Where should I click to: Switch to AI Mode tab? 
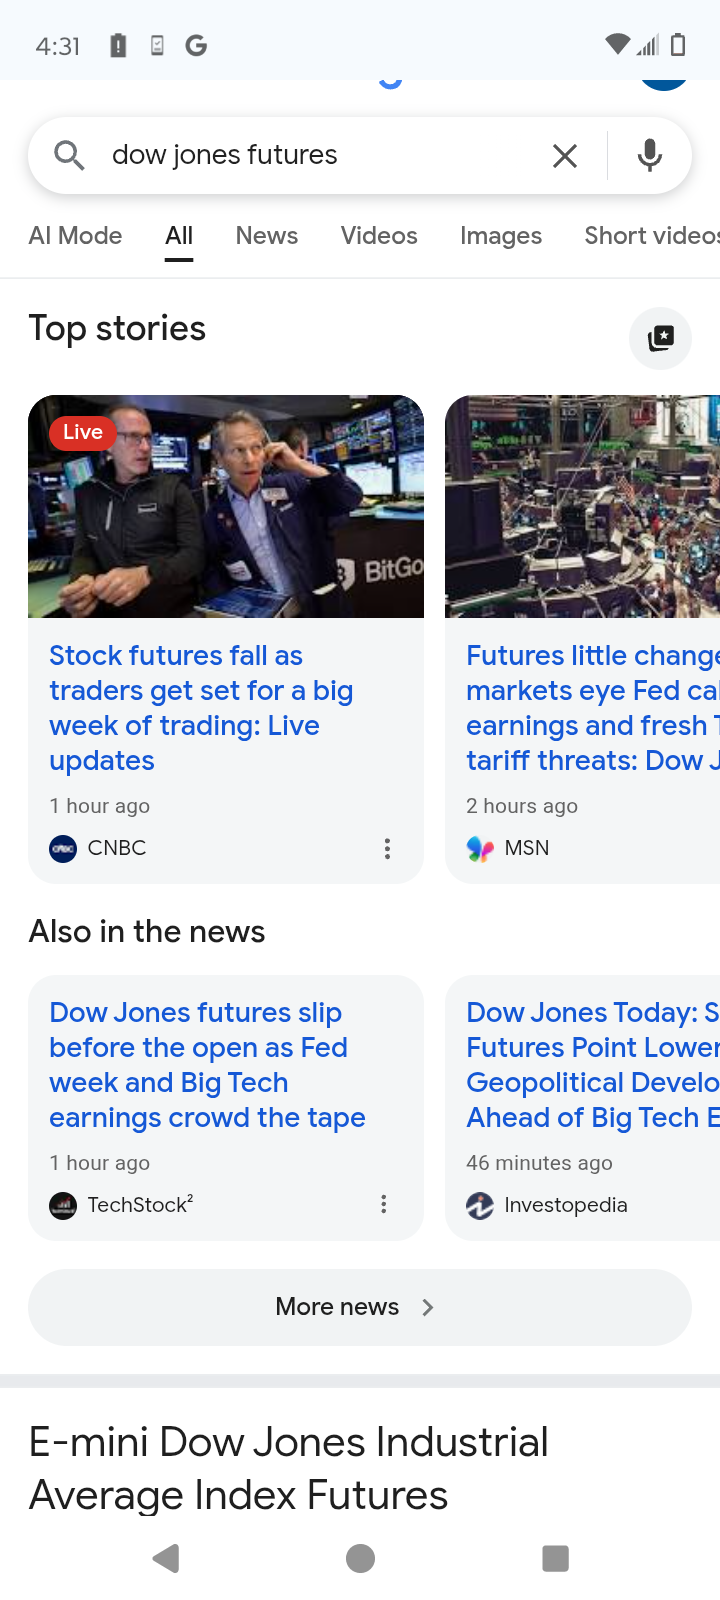coord(76,236)
